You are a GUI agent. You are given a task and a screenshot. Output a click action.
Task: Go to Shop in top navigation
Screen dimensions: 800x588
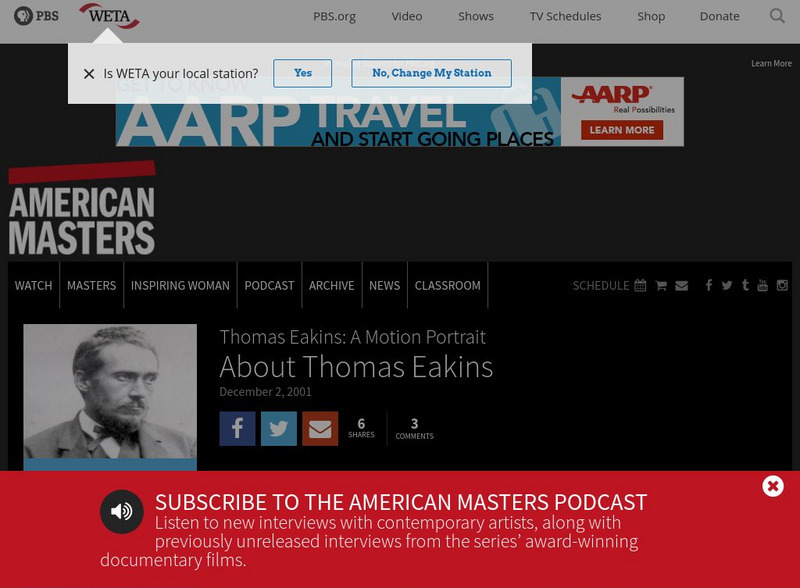pyautogui.click(x=651, y=16)
